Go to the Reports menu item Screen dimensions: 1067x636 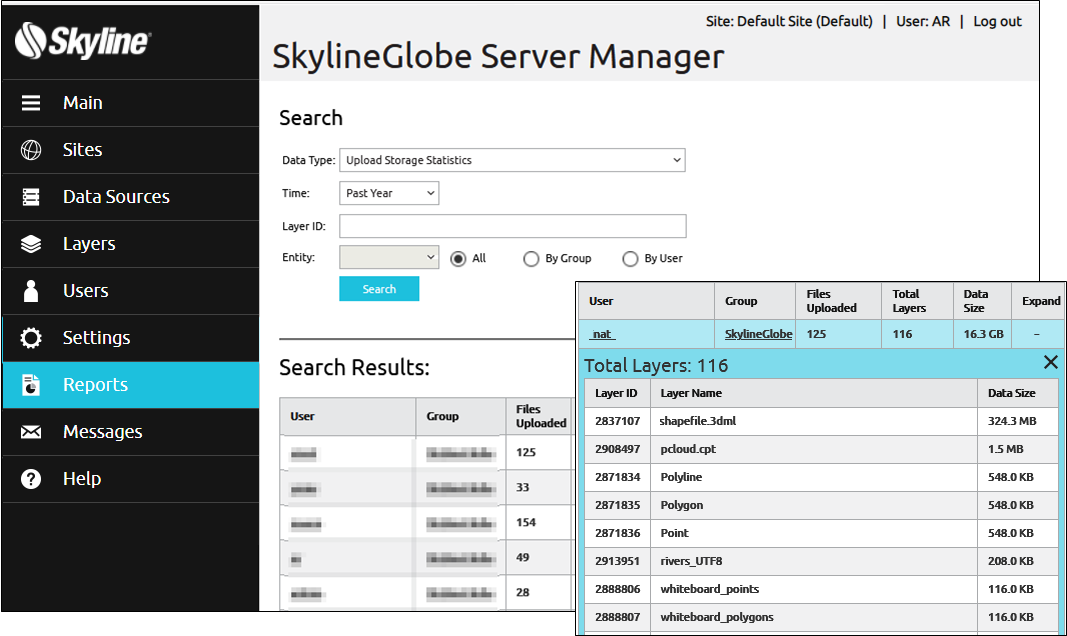click(131, 385)
